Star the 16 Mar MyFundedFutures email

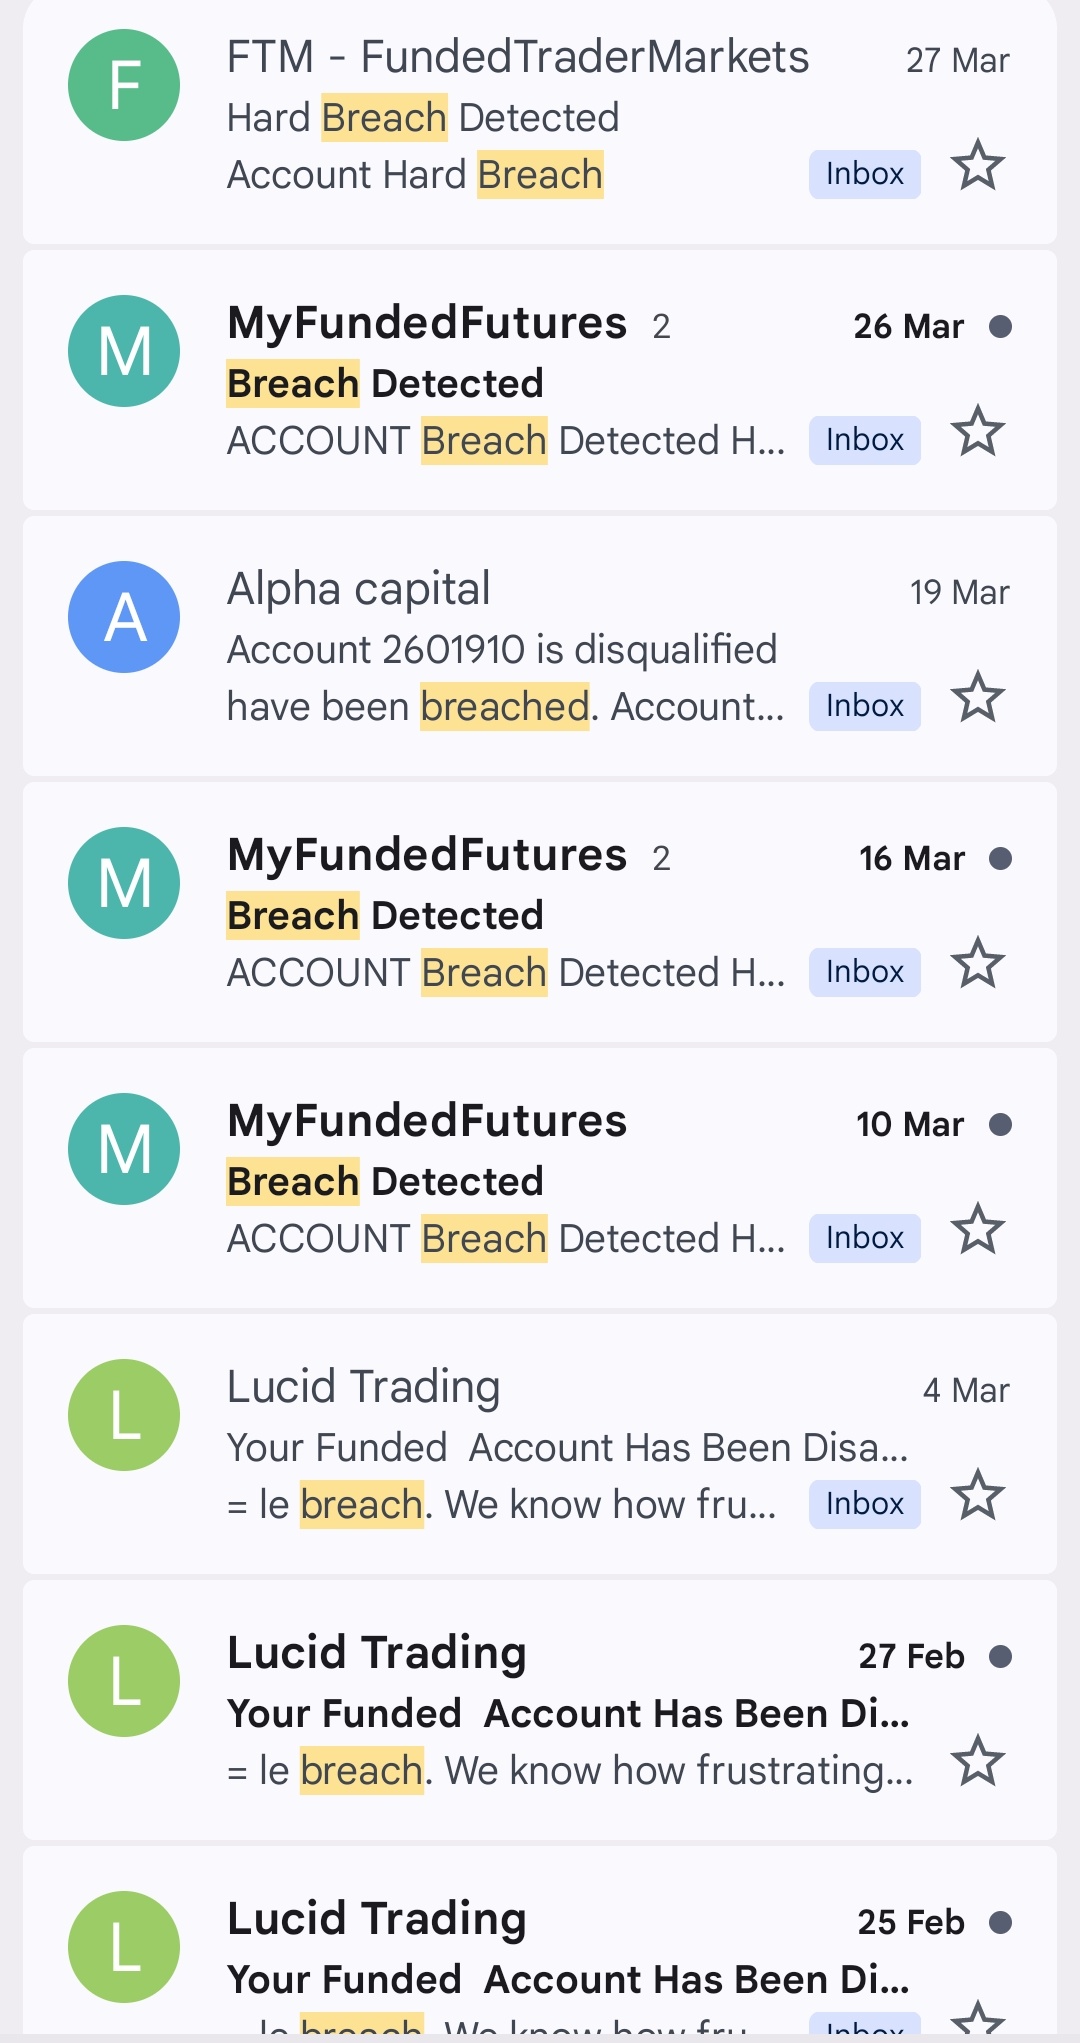(977, 963)
